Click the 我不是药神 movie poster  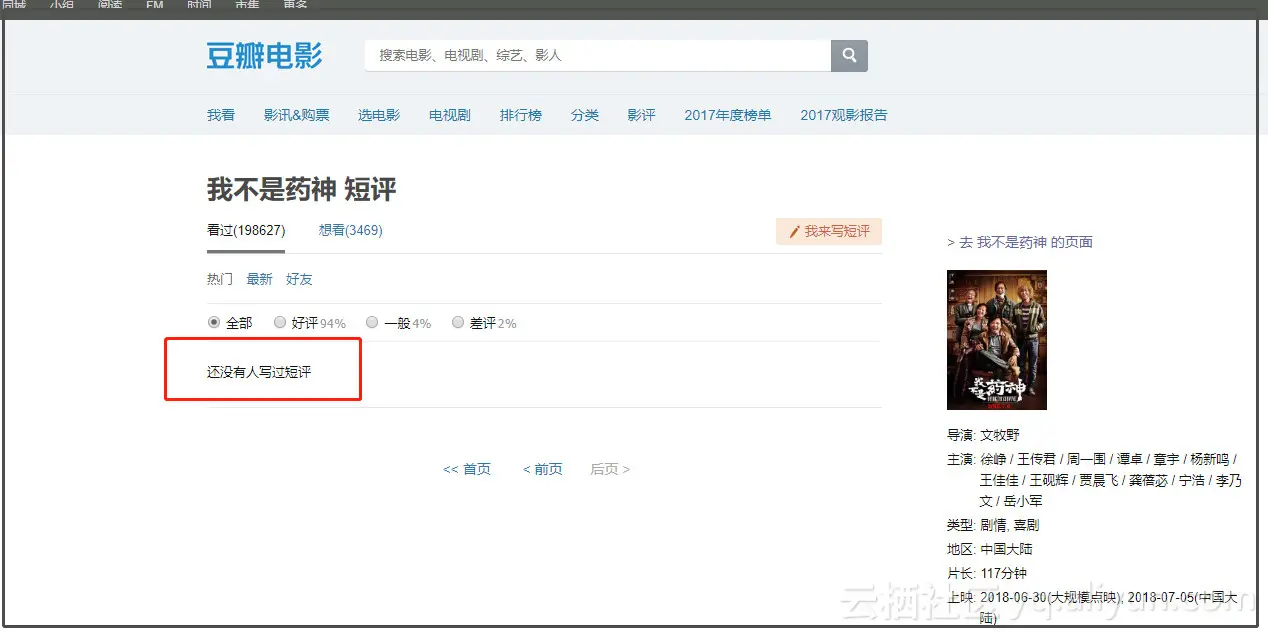[997, 340]
